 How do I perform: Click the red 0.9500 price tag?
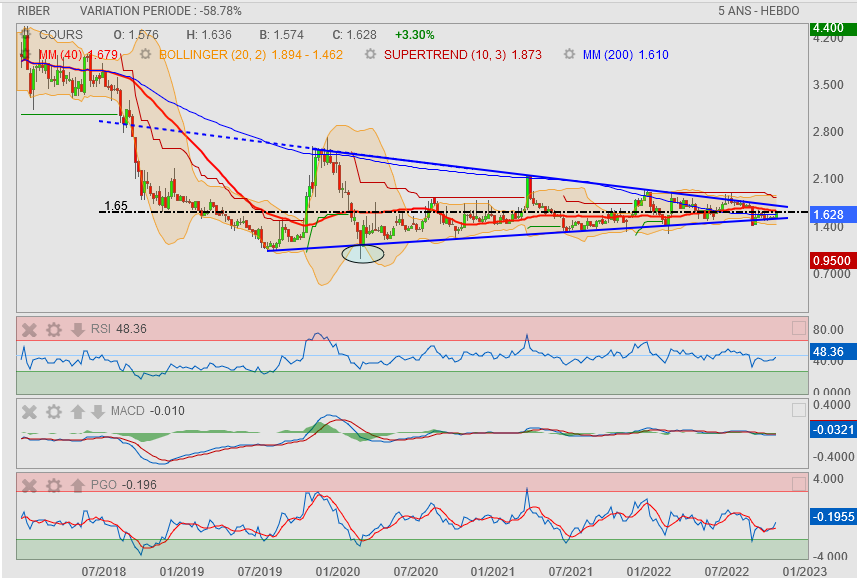pyautogui.click(x=832, y=261)
